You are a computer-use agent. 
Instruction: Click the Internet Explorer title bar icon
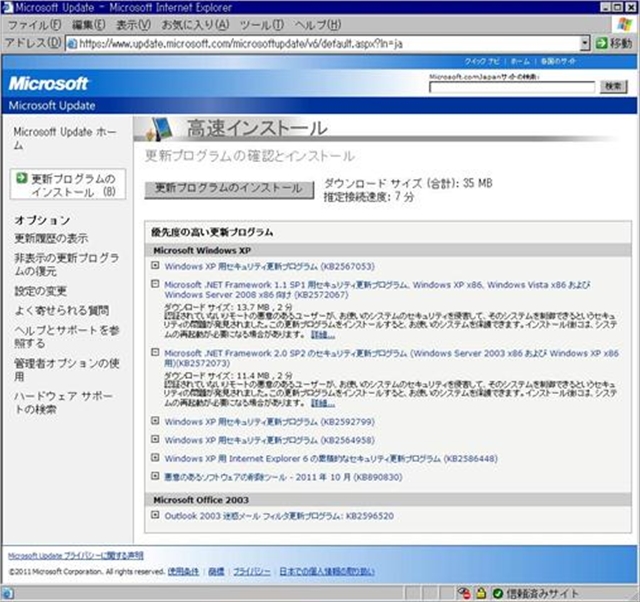[x=7, y=7]
